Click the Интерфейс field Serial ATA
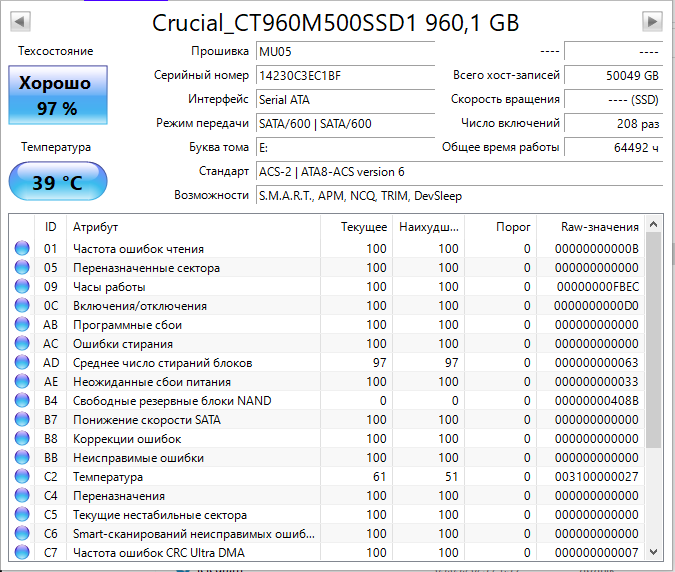 (x=345, y=100)
